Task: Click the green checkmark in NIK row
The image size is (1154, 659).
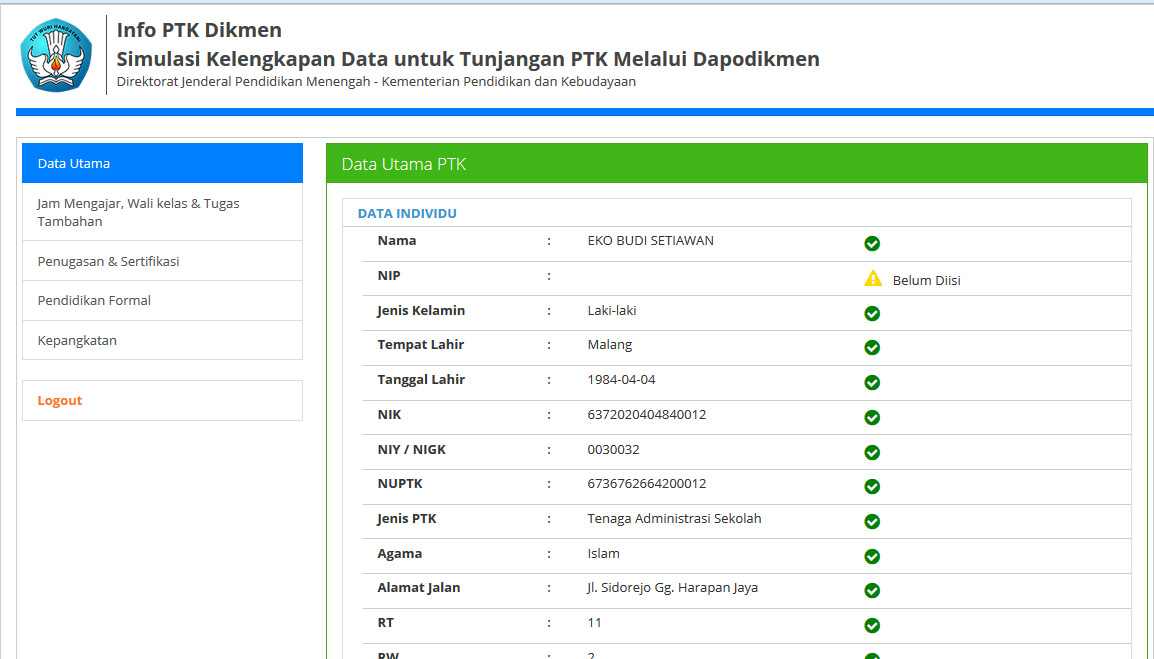Action: 872,418
